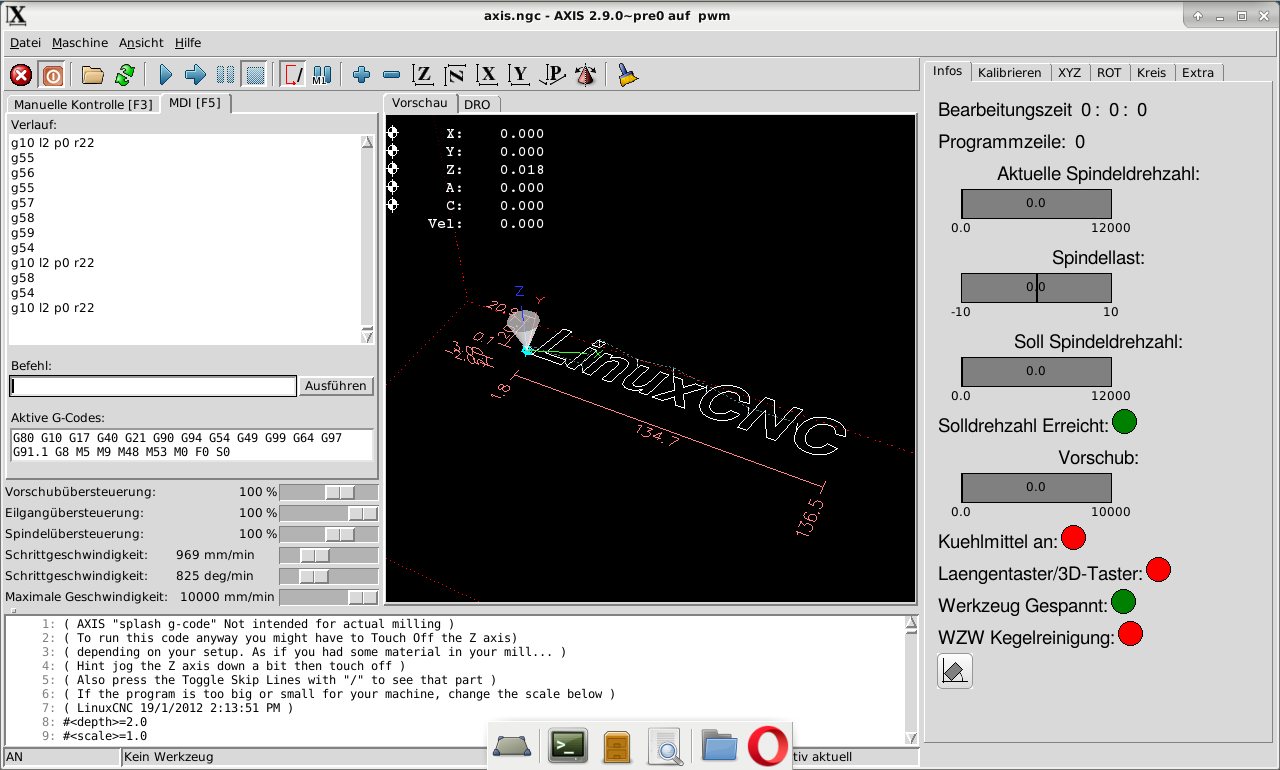
Task: Clear live plot with broom icon
Action: pos(628,75)
